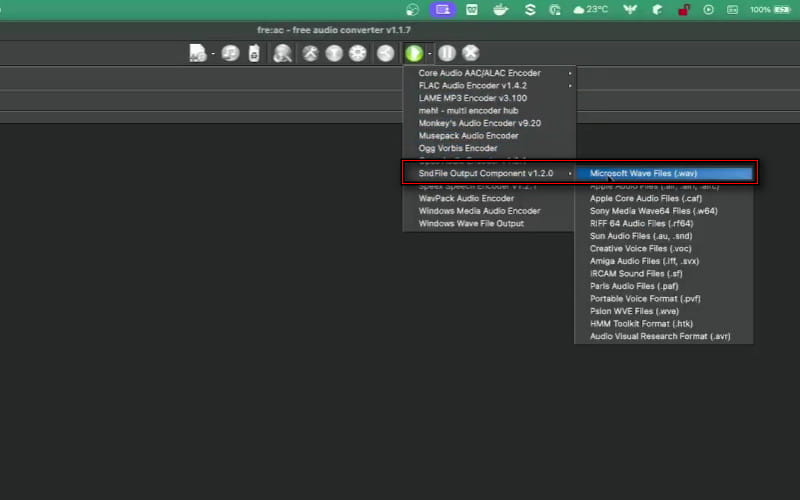Pick Ogg Vorbis Encoder
The image size is (800, 500).
458,148
